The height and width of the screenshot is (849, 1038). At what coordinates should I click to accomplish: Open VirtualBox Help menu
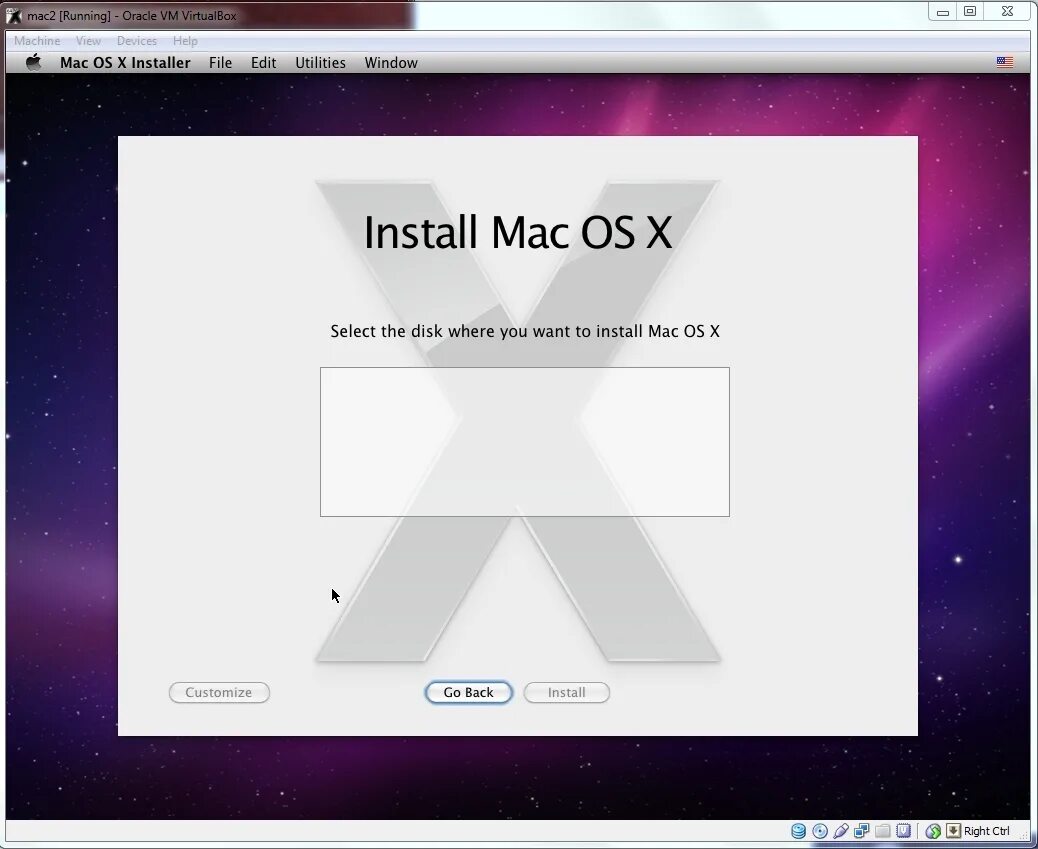pyautogui.click(x=185, y=40)
